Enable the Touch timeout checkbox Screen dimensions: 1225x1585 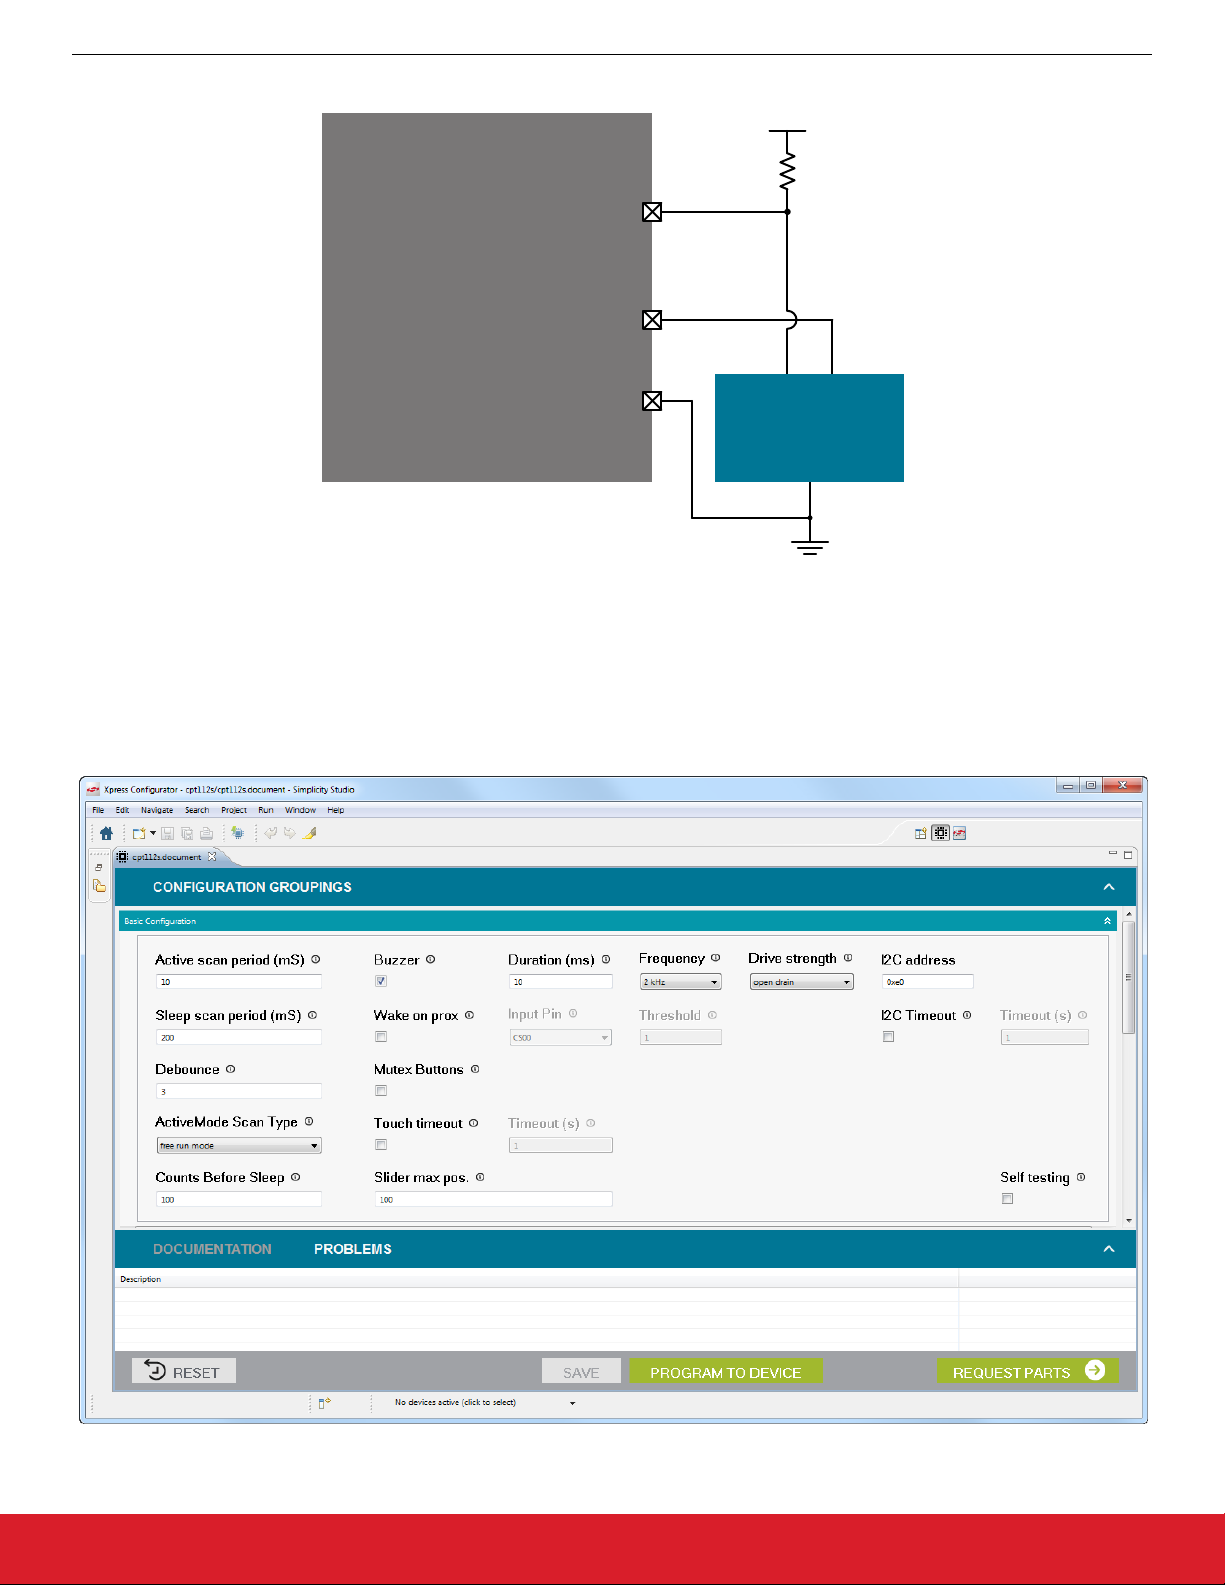(x=381, y=1145)
